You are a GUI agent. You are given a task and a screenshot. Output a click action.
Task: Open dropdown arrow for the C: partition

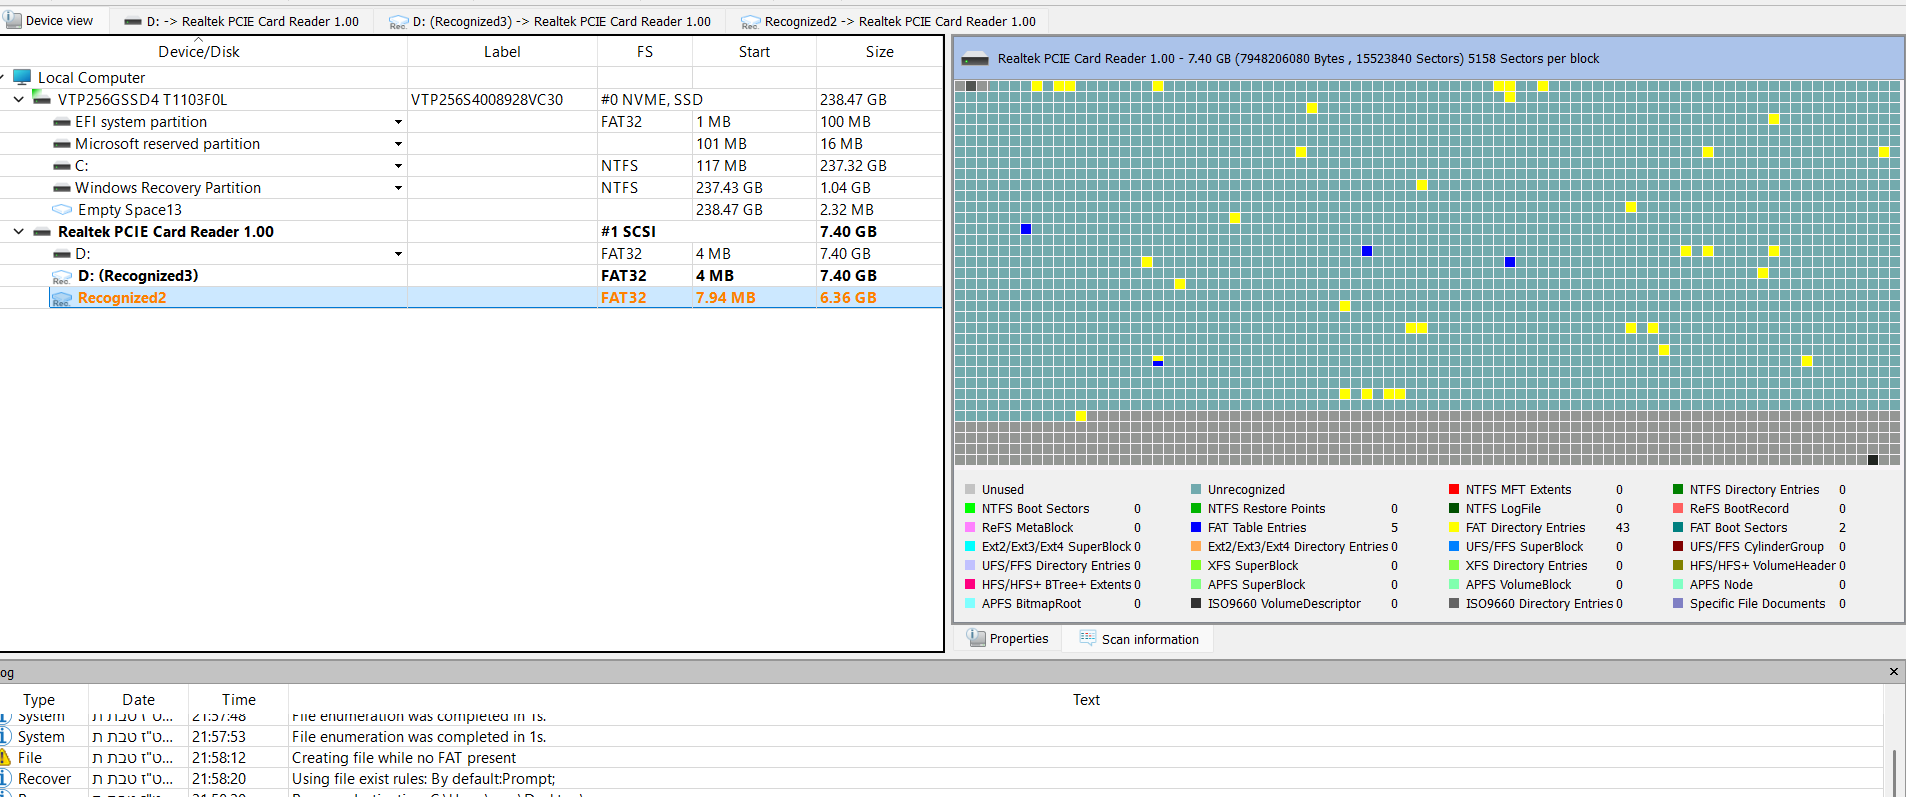(398, 166)
